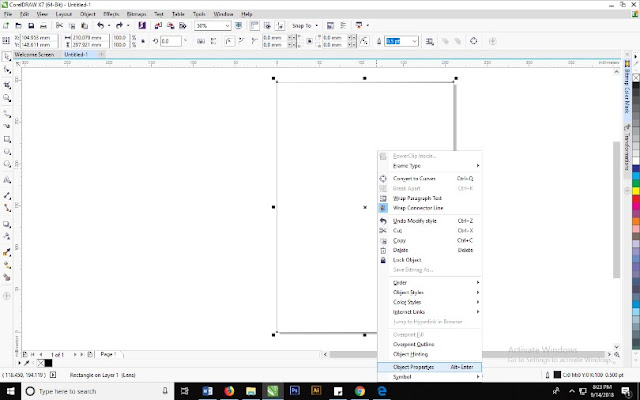This screenshot has width=640, height=400.
Task: Choose Lock Object in context menu
Action: [429, 260]
